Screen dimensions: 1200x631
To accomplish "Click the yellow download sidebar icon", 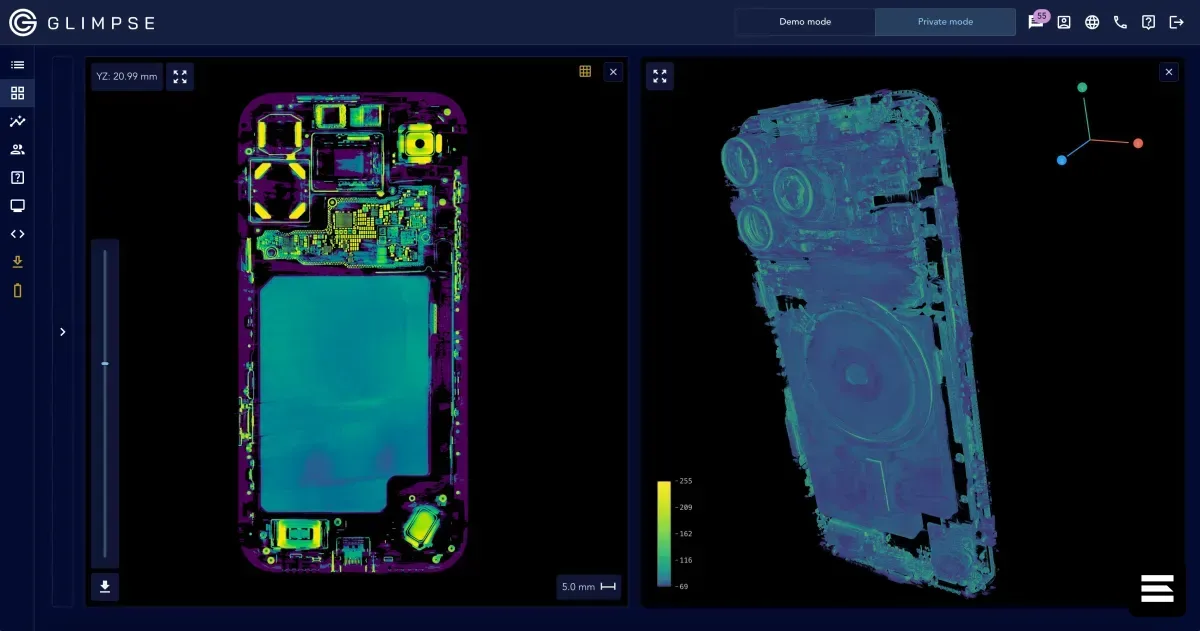I will (x=17, y=262).
